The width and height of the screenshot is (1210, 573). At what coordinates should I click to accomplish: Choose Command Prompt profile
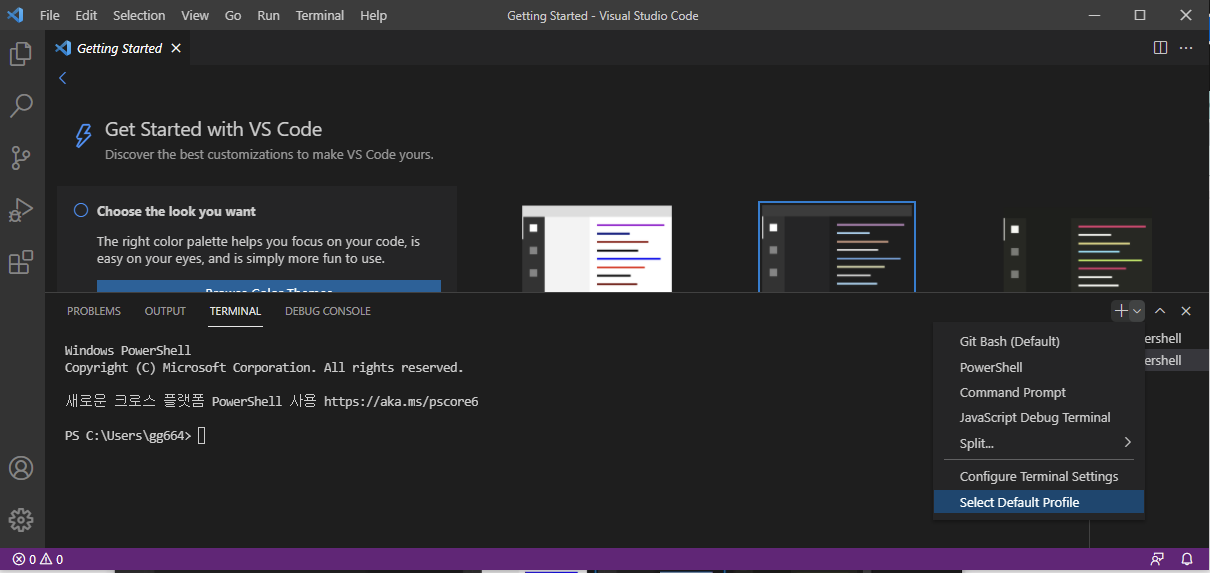[1039, 392]
